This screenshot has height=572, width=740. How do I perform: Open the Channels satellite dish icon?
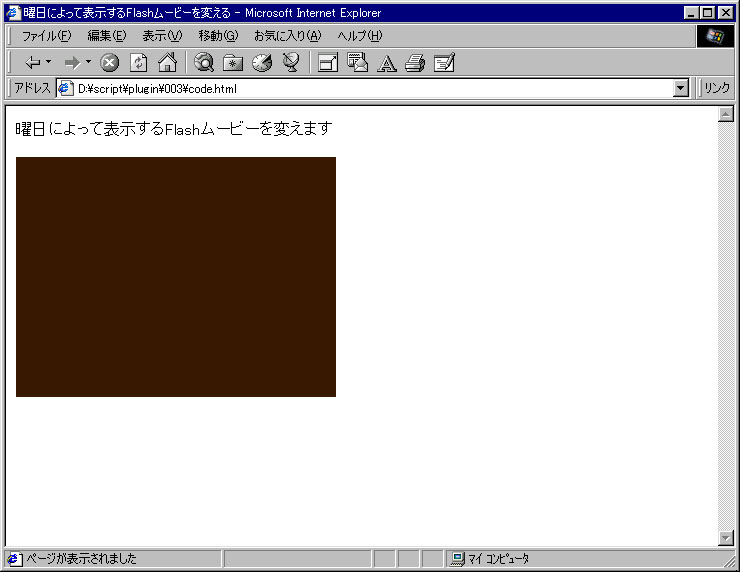click(x=291, y=62)
